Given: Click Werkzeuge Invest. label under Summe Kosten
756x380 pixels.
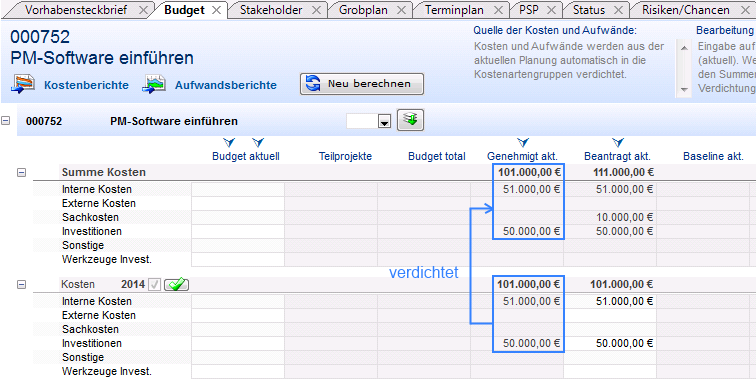Looking at the screenshot, I should (x=107, y=259).
